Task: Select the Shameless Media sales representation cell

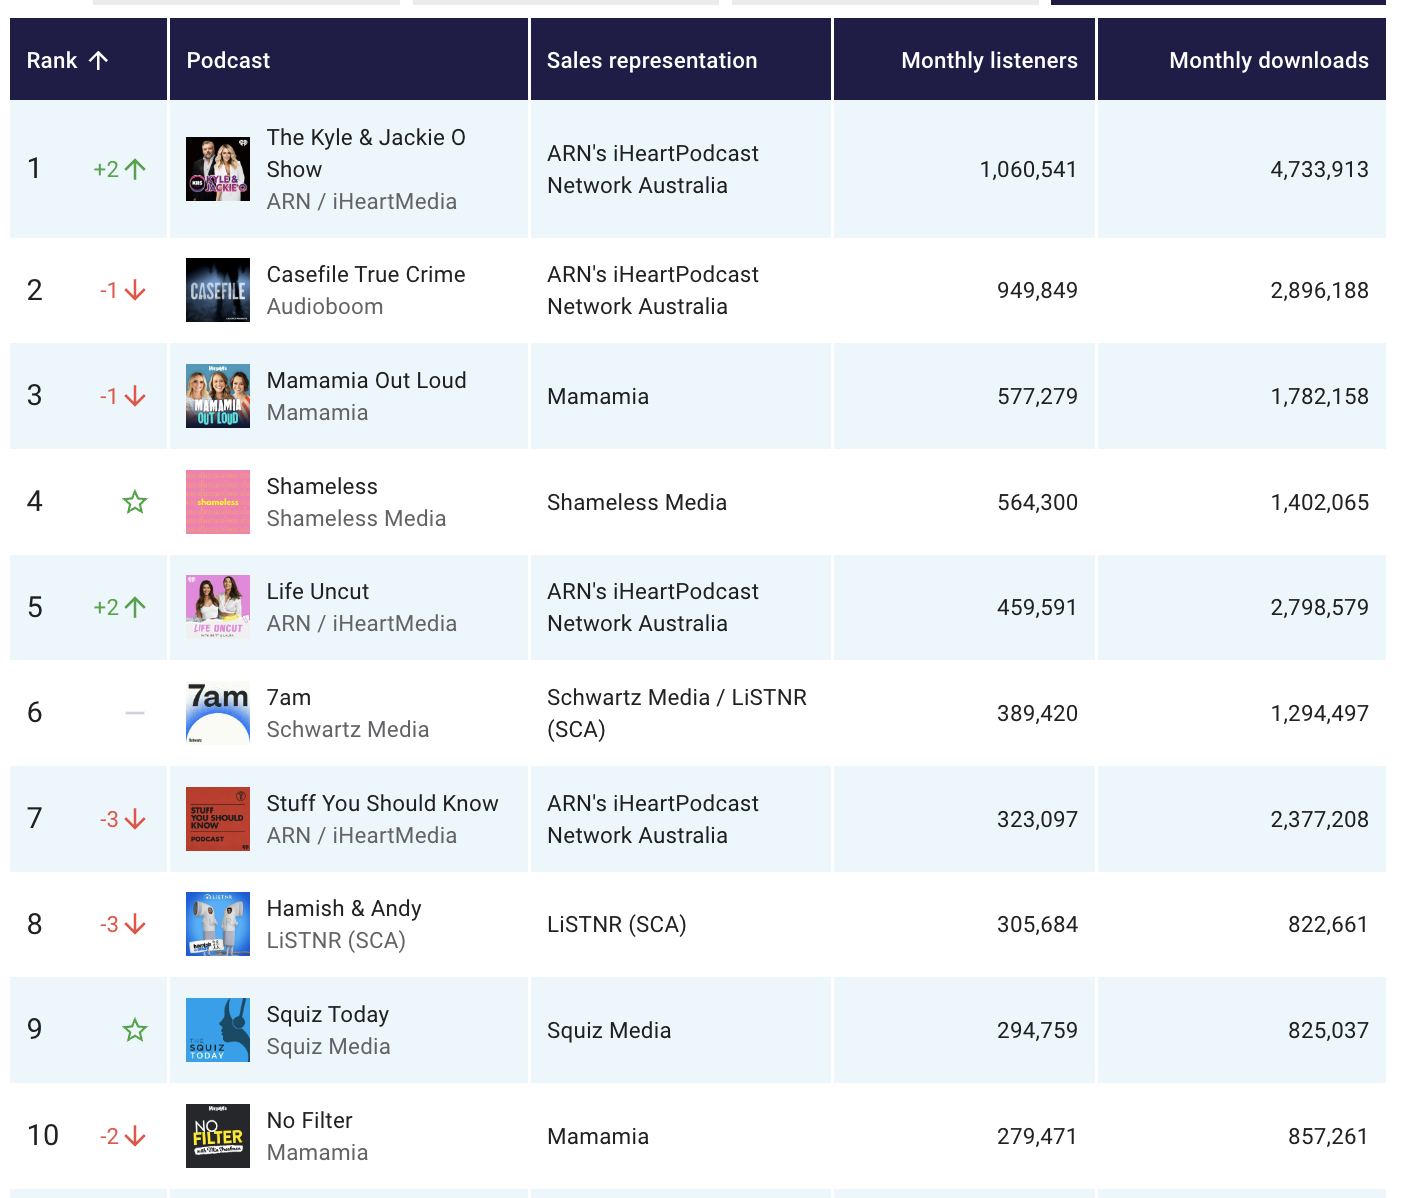Action: coord(681,502)
